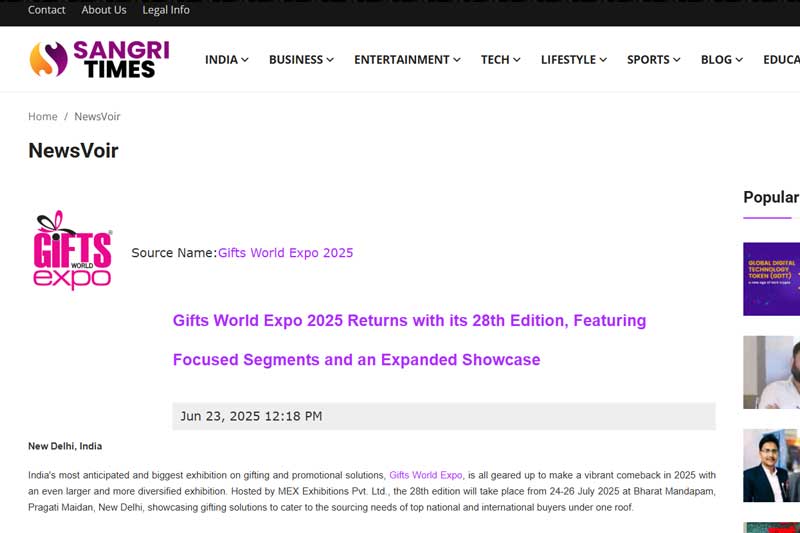The image size is (800, 533).
Task: Open the popular thumbnail of the bearded man
Action: (x=771, y=372)
